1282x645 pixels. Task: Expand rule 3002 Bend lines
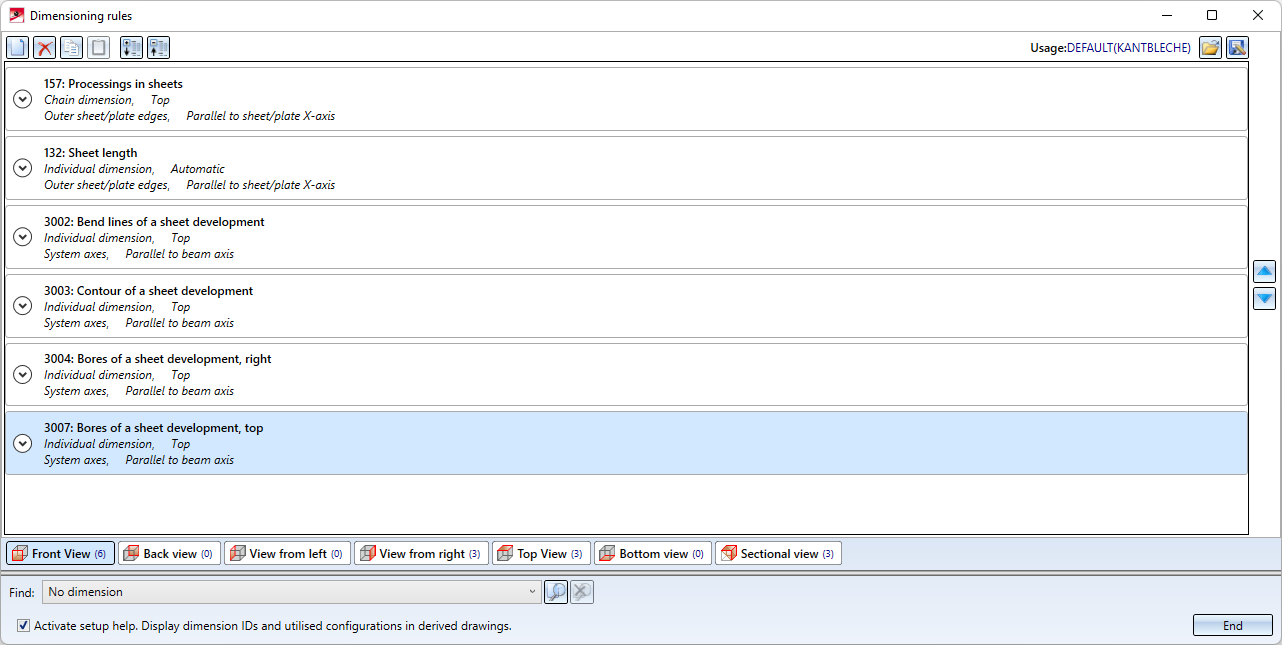(x=22, y=237)
